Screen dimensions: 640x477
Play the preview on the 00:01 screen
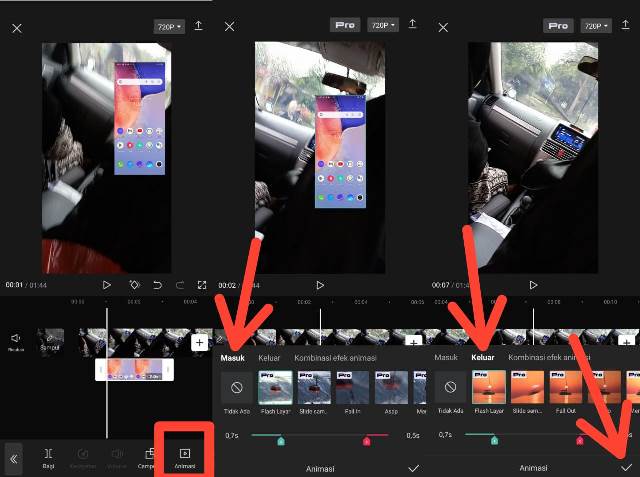point(107,285)
